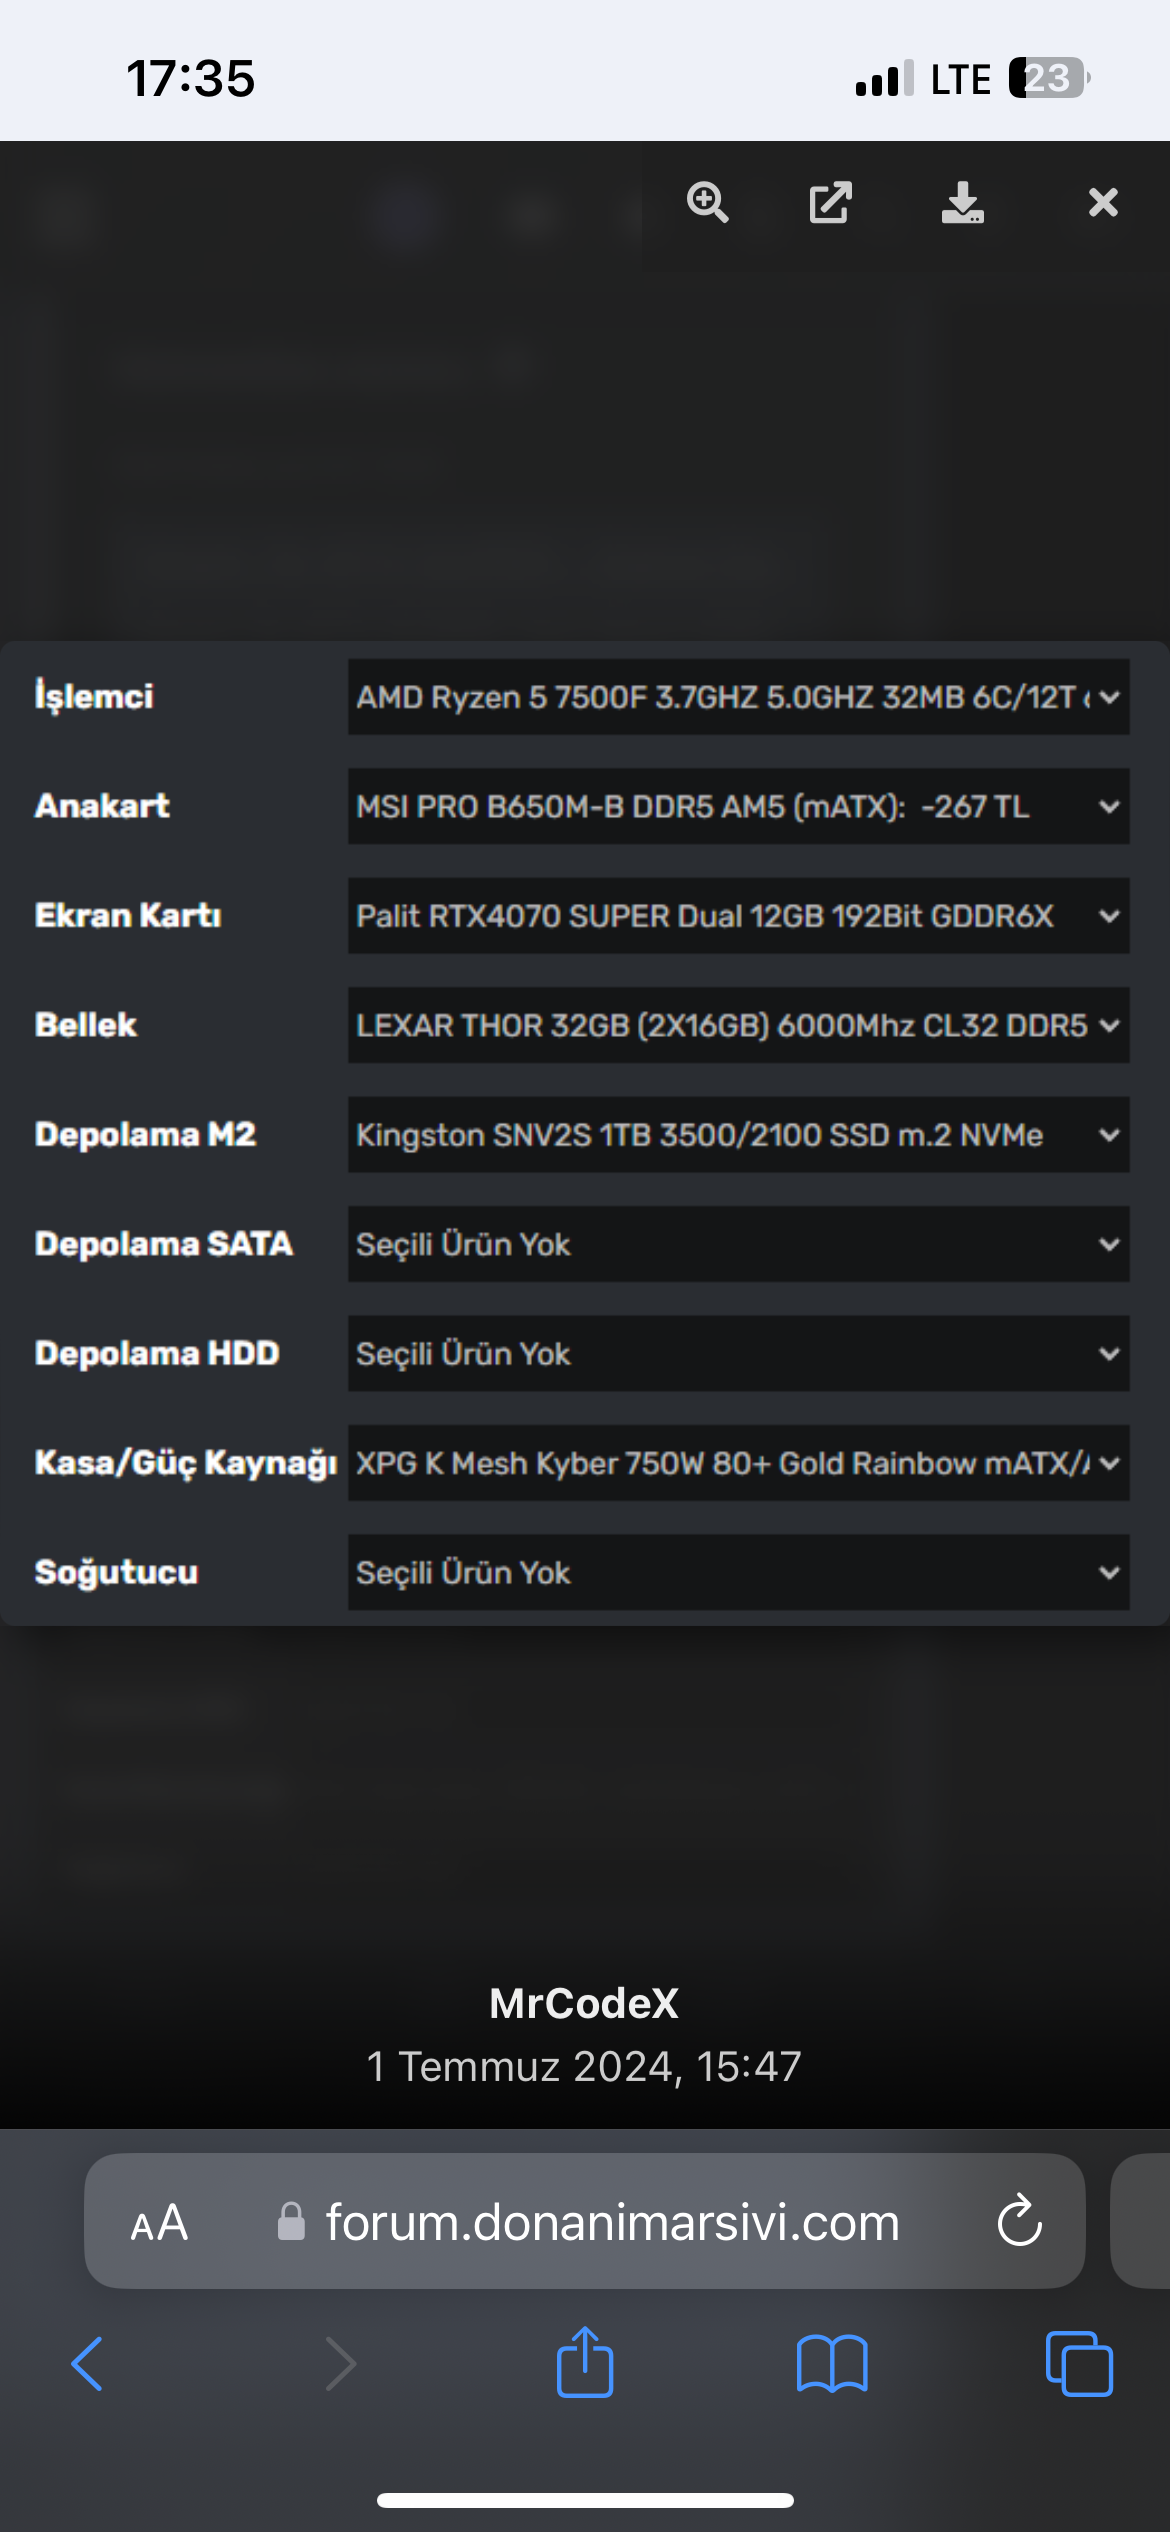Open Safari reader text size (AA) menu

(x=159, y=2223)
